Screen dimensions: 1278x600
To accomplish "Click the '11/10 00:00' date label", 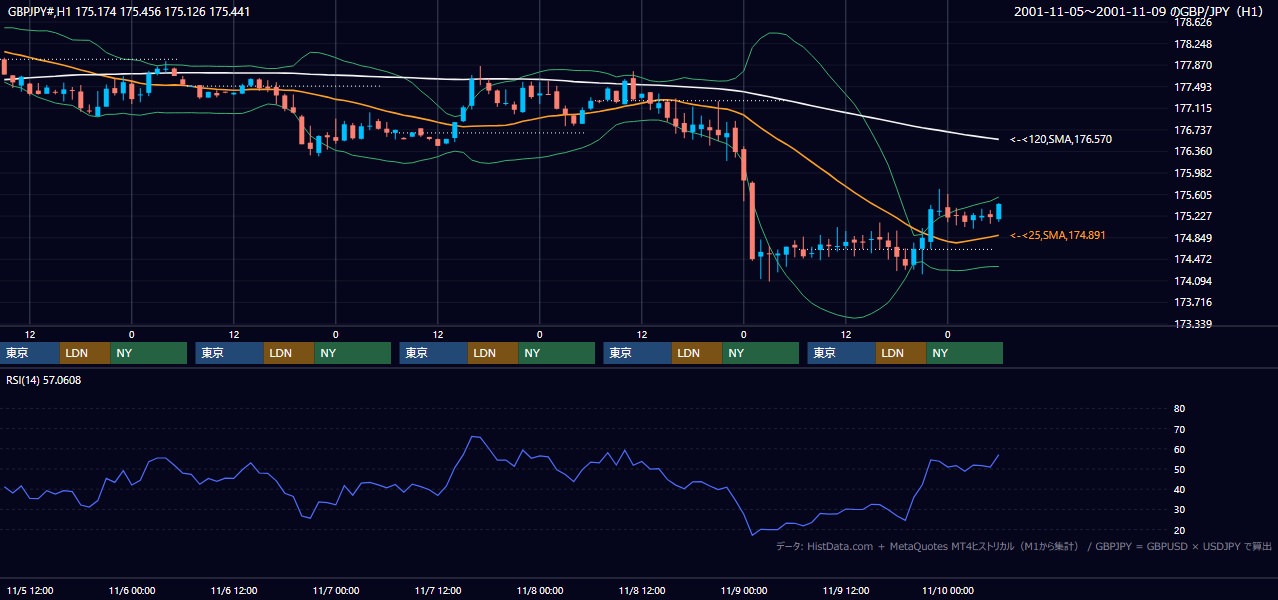I will [947, 590].
